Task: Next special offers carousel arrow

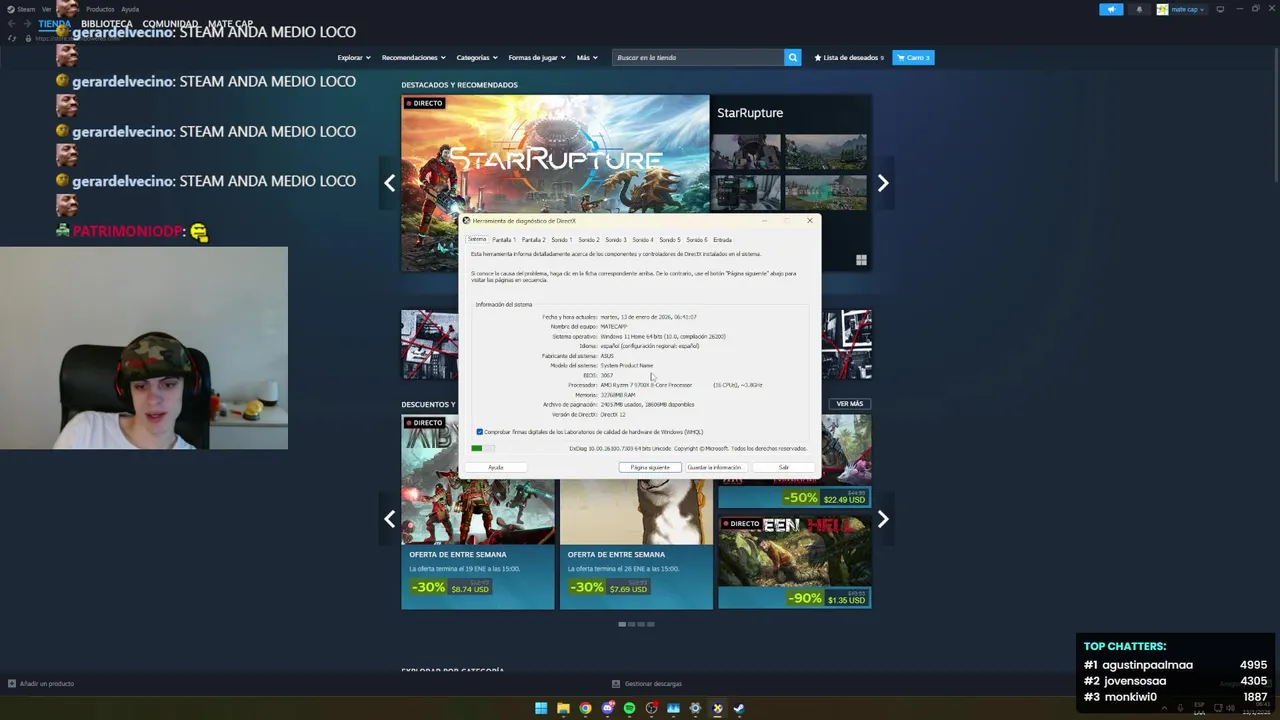Action: (883, 519)
